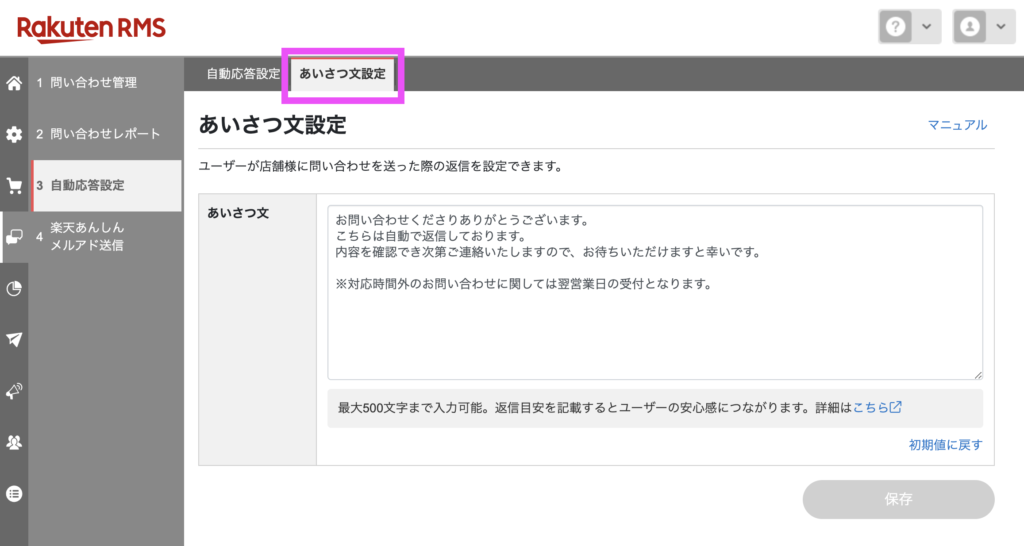The image size is (1024, 546).
Task: Click the list icon at sidebar bottom
Action: (x=14, y=494)
